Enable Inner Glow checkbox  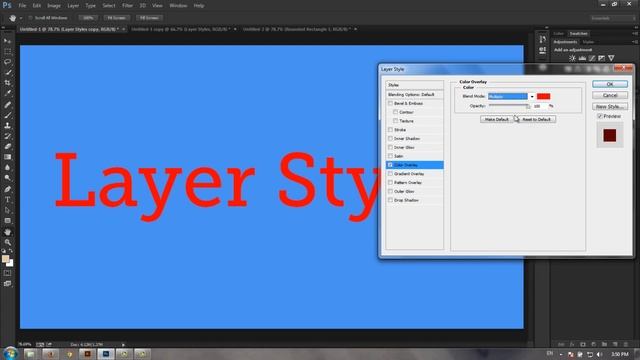click(390, 147)
